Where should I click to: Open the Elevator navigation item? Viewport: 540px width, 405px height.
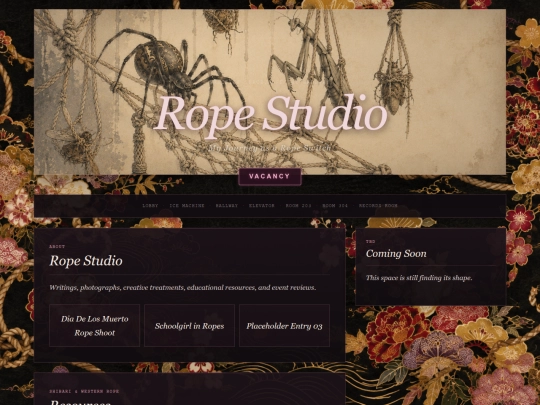262,206
